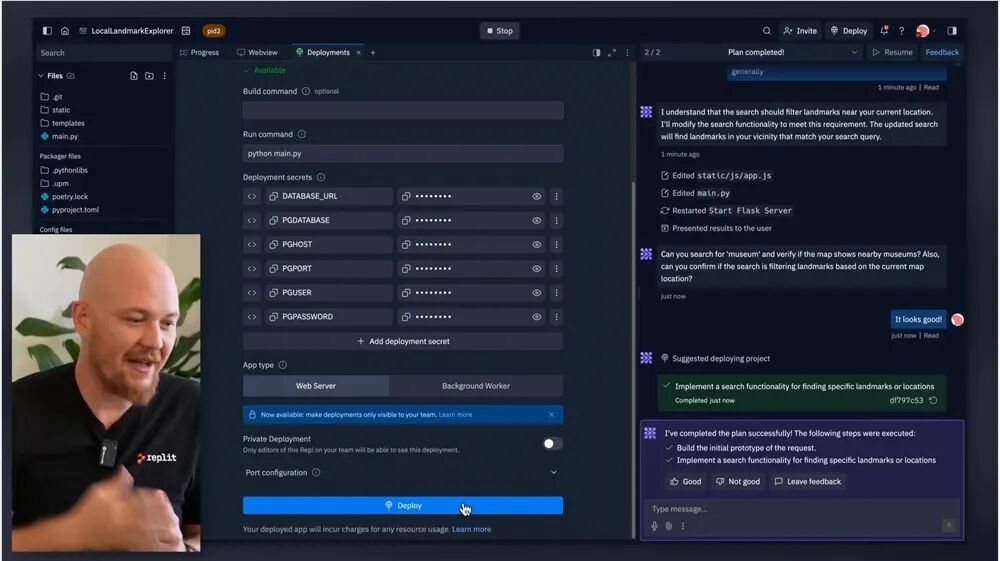The width and height of the screenshot is (1000, 561).
Task: Enable the Private Deployment switch
Action: point(552,444)
